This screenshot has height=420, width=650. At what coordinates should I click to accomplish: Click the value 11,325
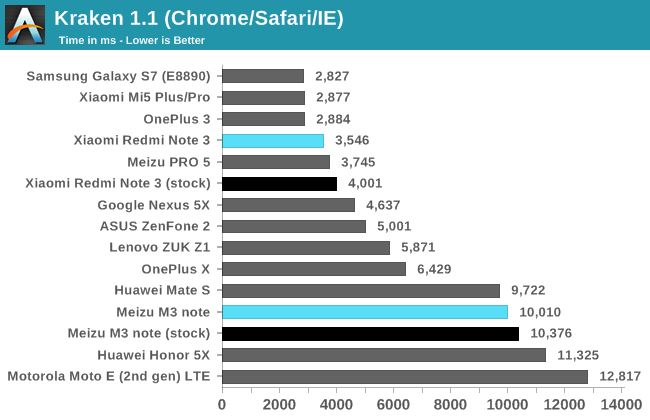tap(578, 355)
